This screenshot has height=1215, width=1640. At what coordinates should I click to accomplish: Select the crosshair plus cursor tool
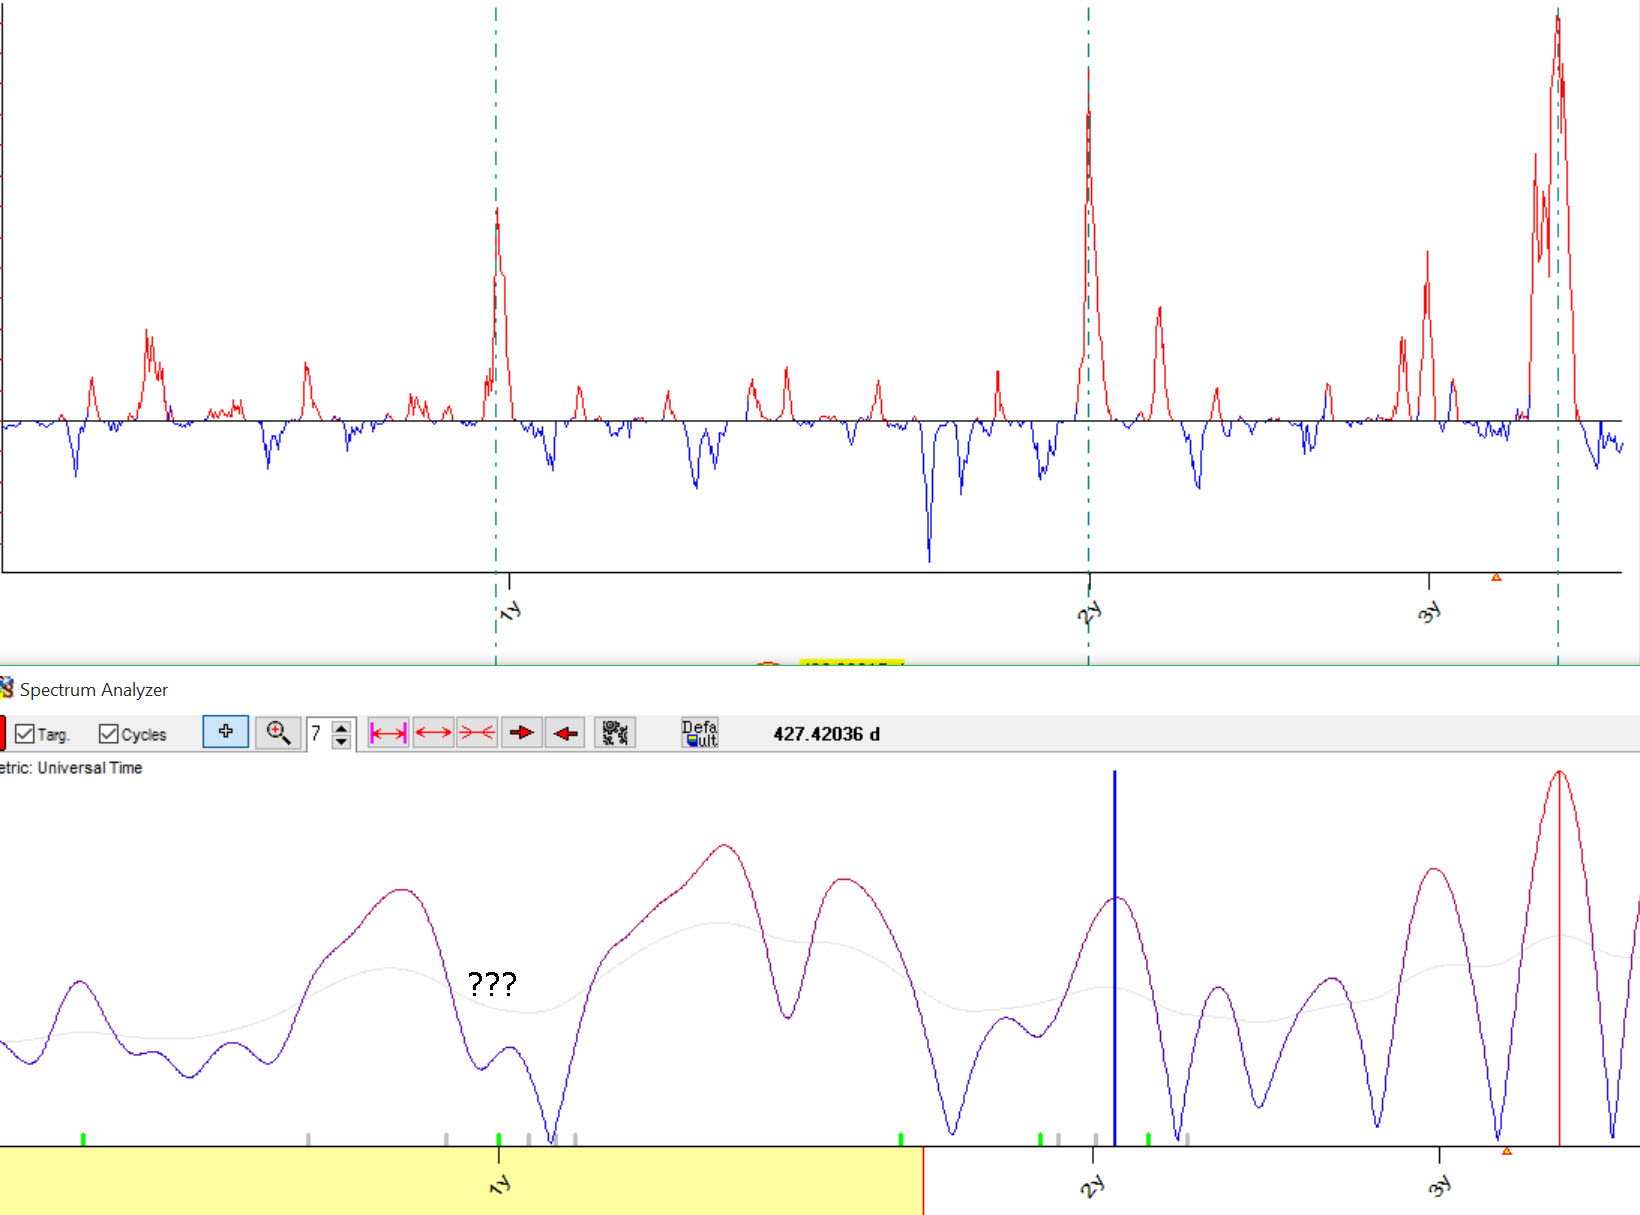tap(225, 732)
